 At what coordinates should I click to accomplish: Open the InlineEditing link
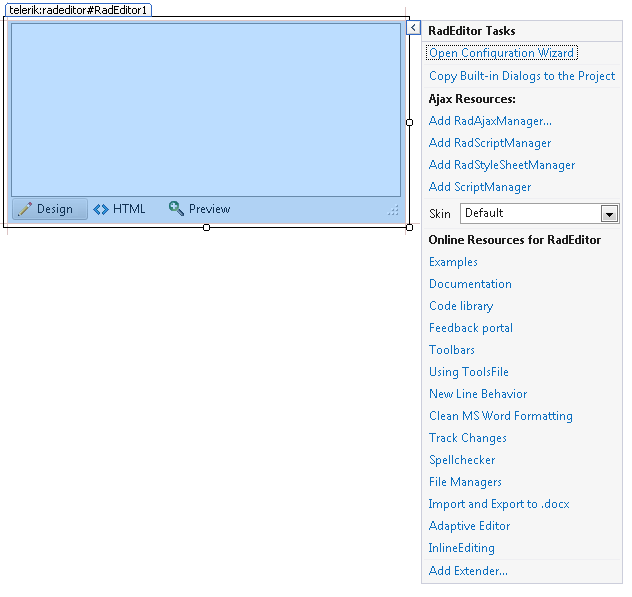462,548
